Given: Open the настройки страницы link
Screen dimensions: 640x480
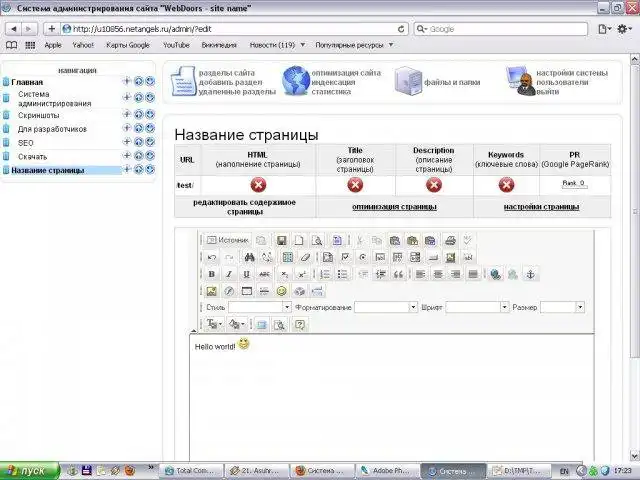Looking at the screenshot, I should coord(541,207).
